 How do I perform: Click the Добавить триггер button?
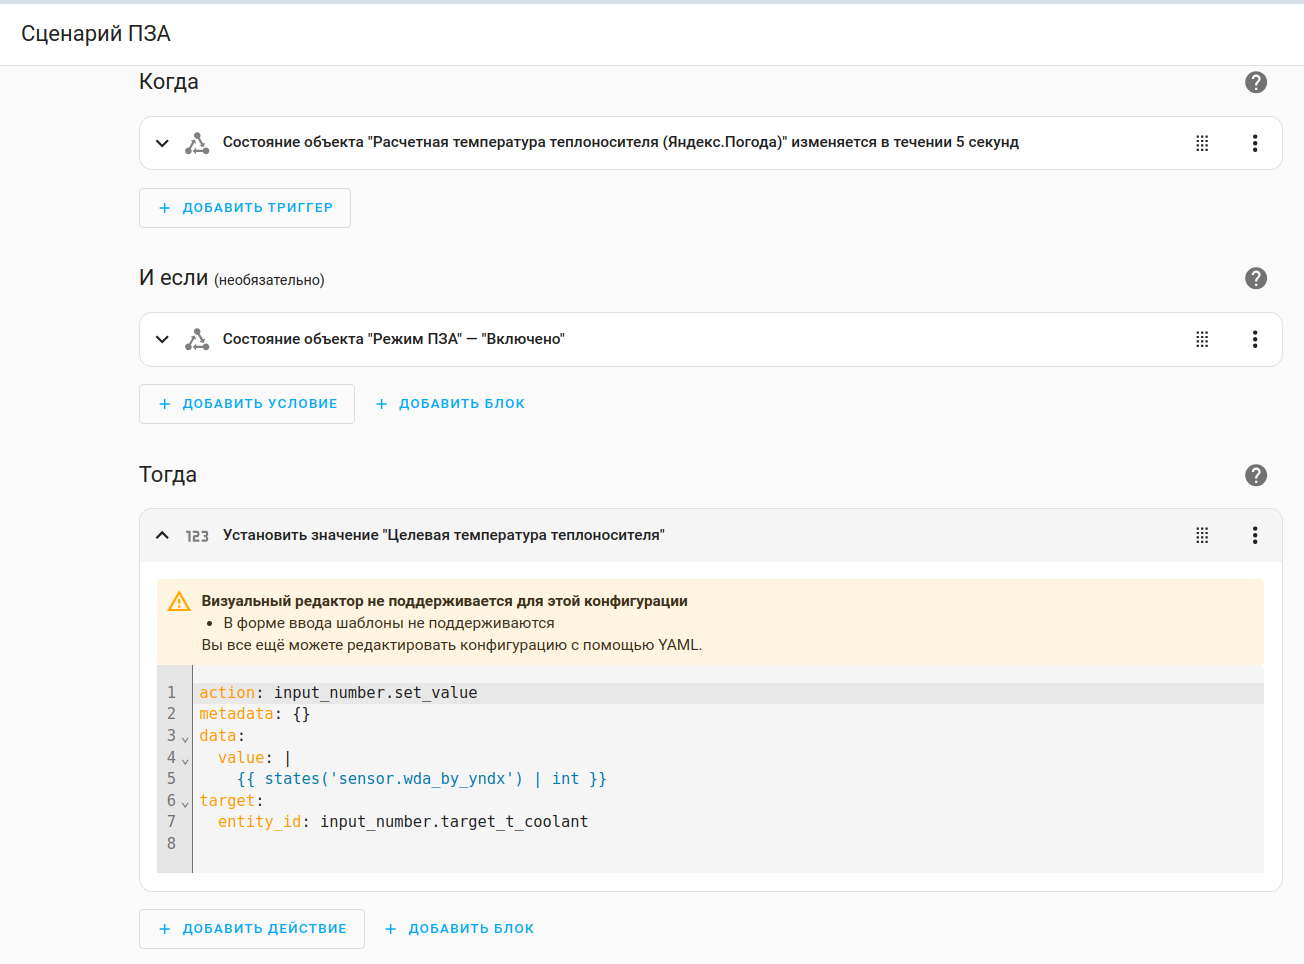click(245, 208)
